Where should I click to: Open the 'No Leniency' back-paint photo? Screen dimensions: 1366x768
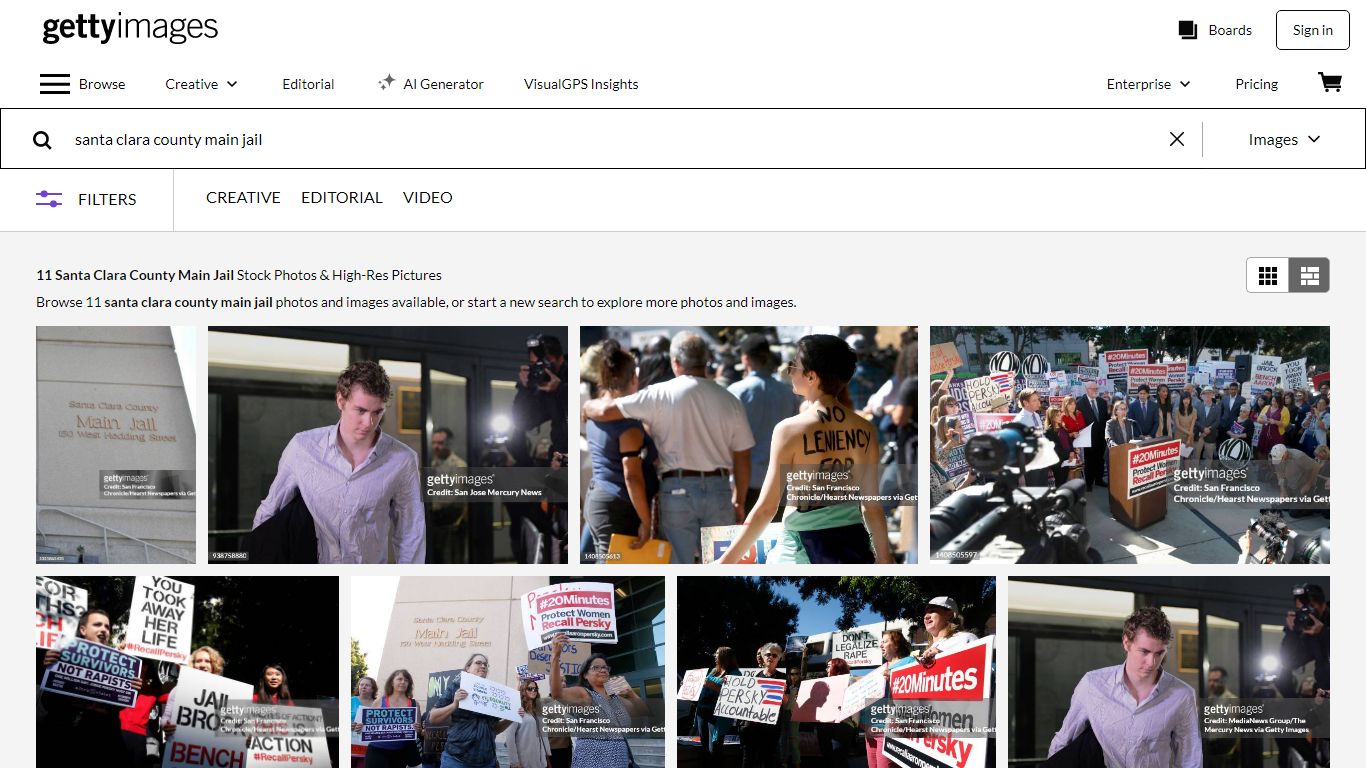[749, 445]
